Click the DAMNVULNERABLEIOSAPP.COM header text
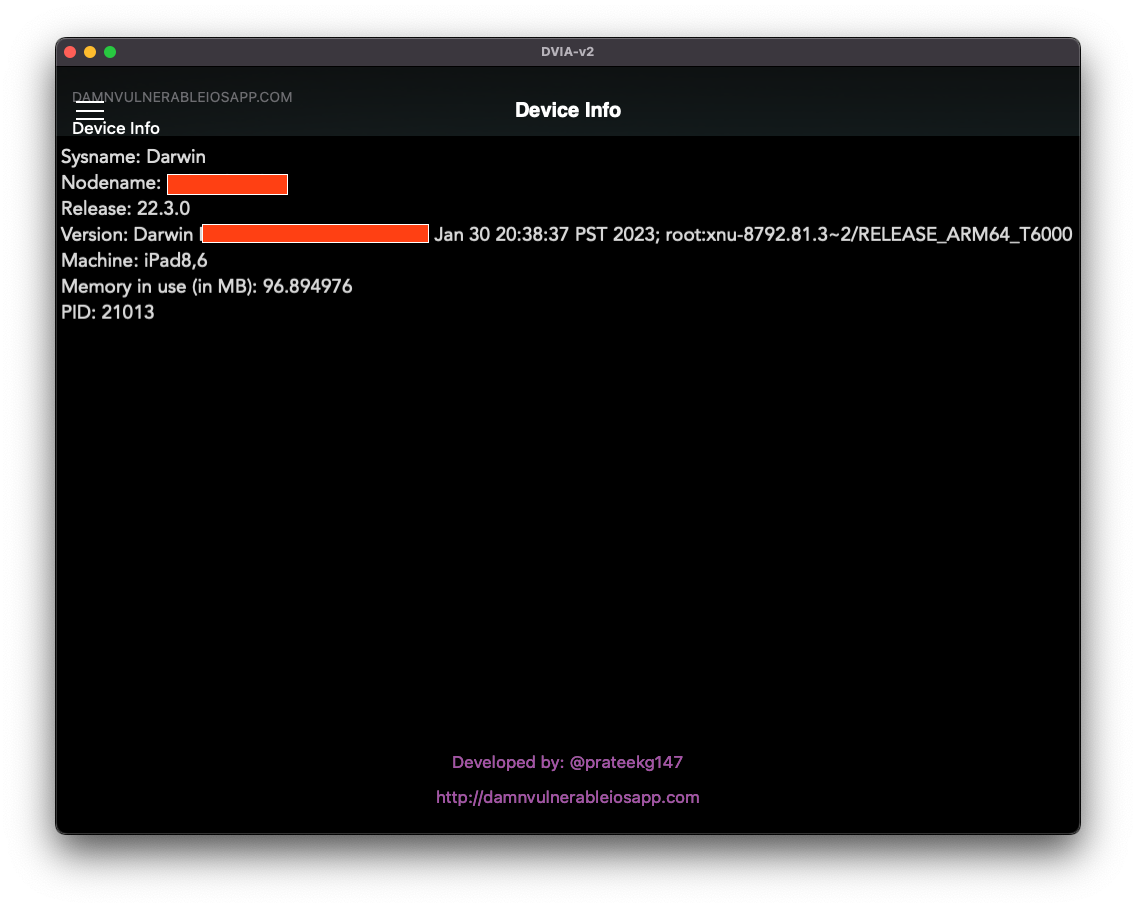 point(182,97)
